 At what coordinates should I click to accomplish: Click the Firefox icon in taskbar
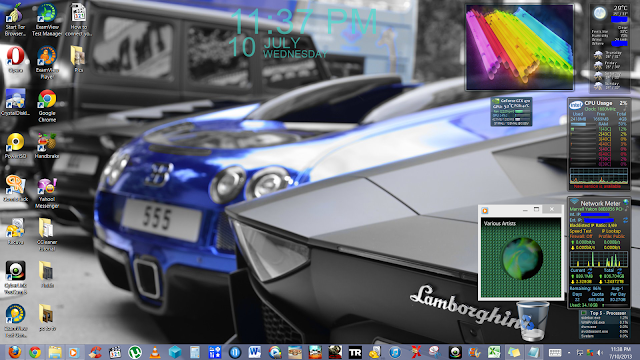pyautogui.click(x=15, y=352)
